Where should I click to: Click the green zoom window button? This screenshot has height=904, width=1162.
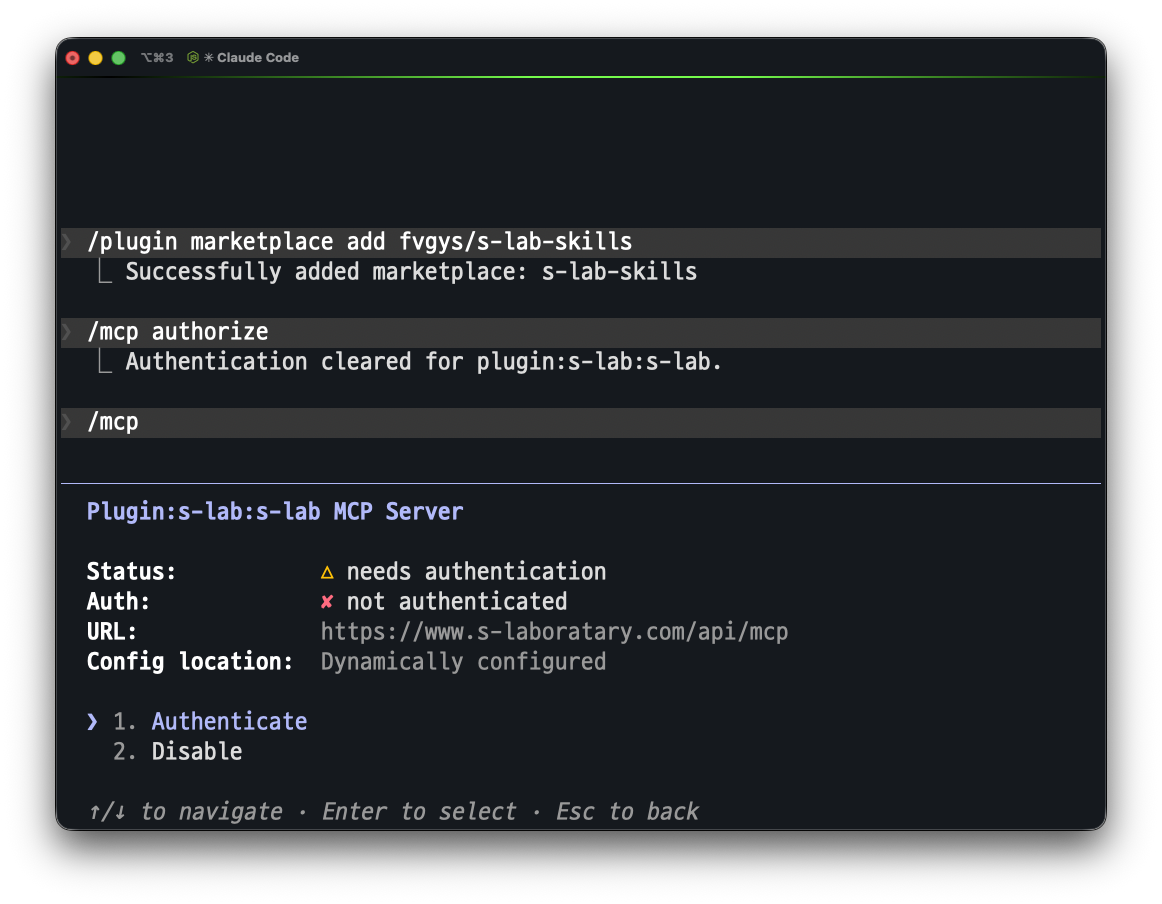[119, 58]
